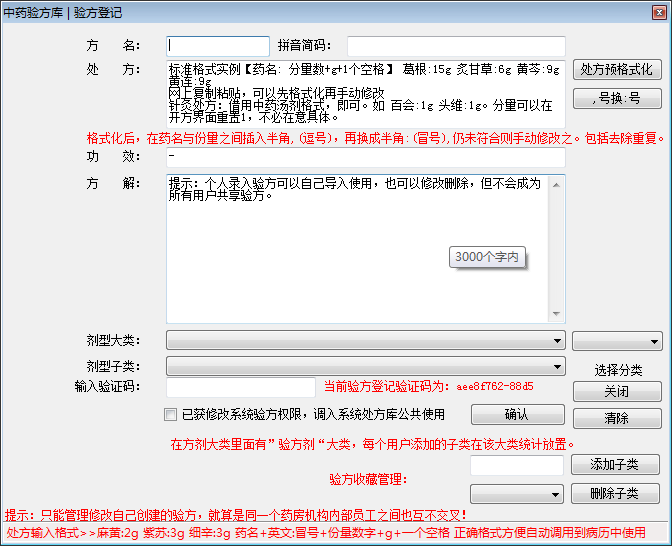
Task: Click the 方名 name input field
Action: pos(218,46)
